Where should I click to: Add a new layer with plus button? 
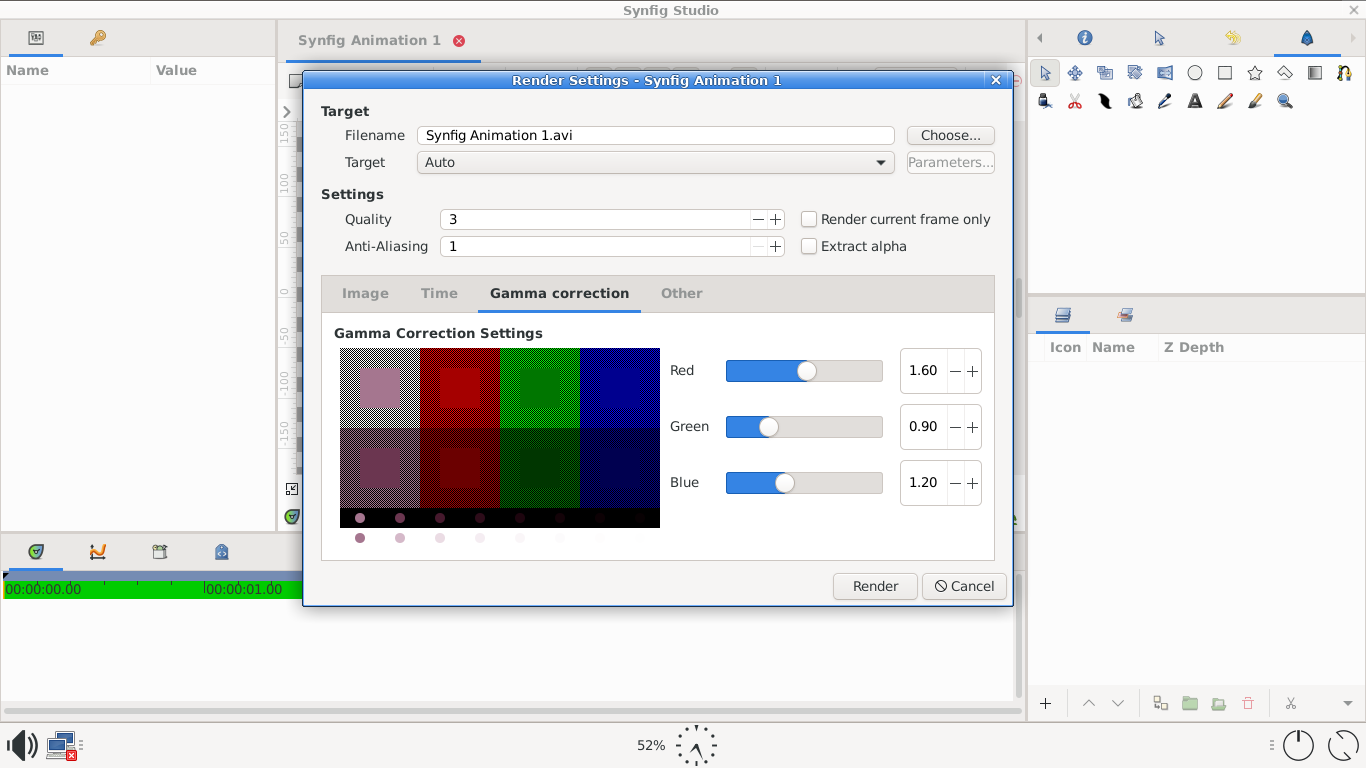1045,703
